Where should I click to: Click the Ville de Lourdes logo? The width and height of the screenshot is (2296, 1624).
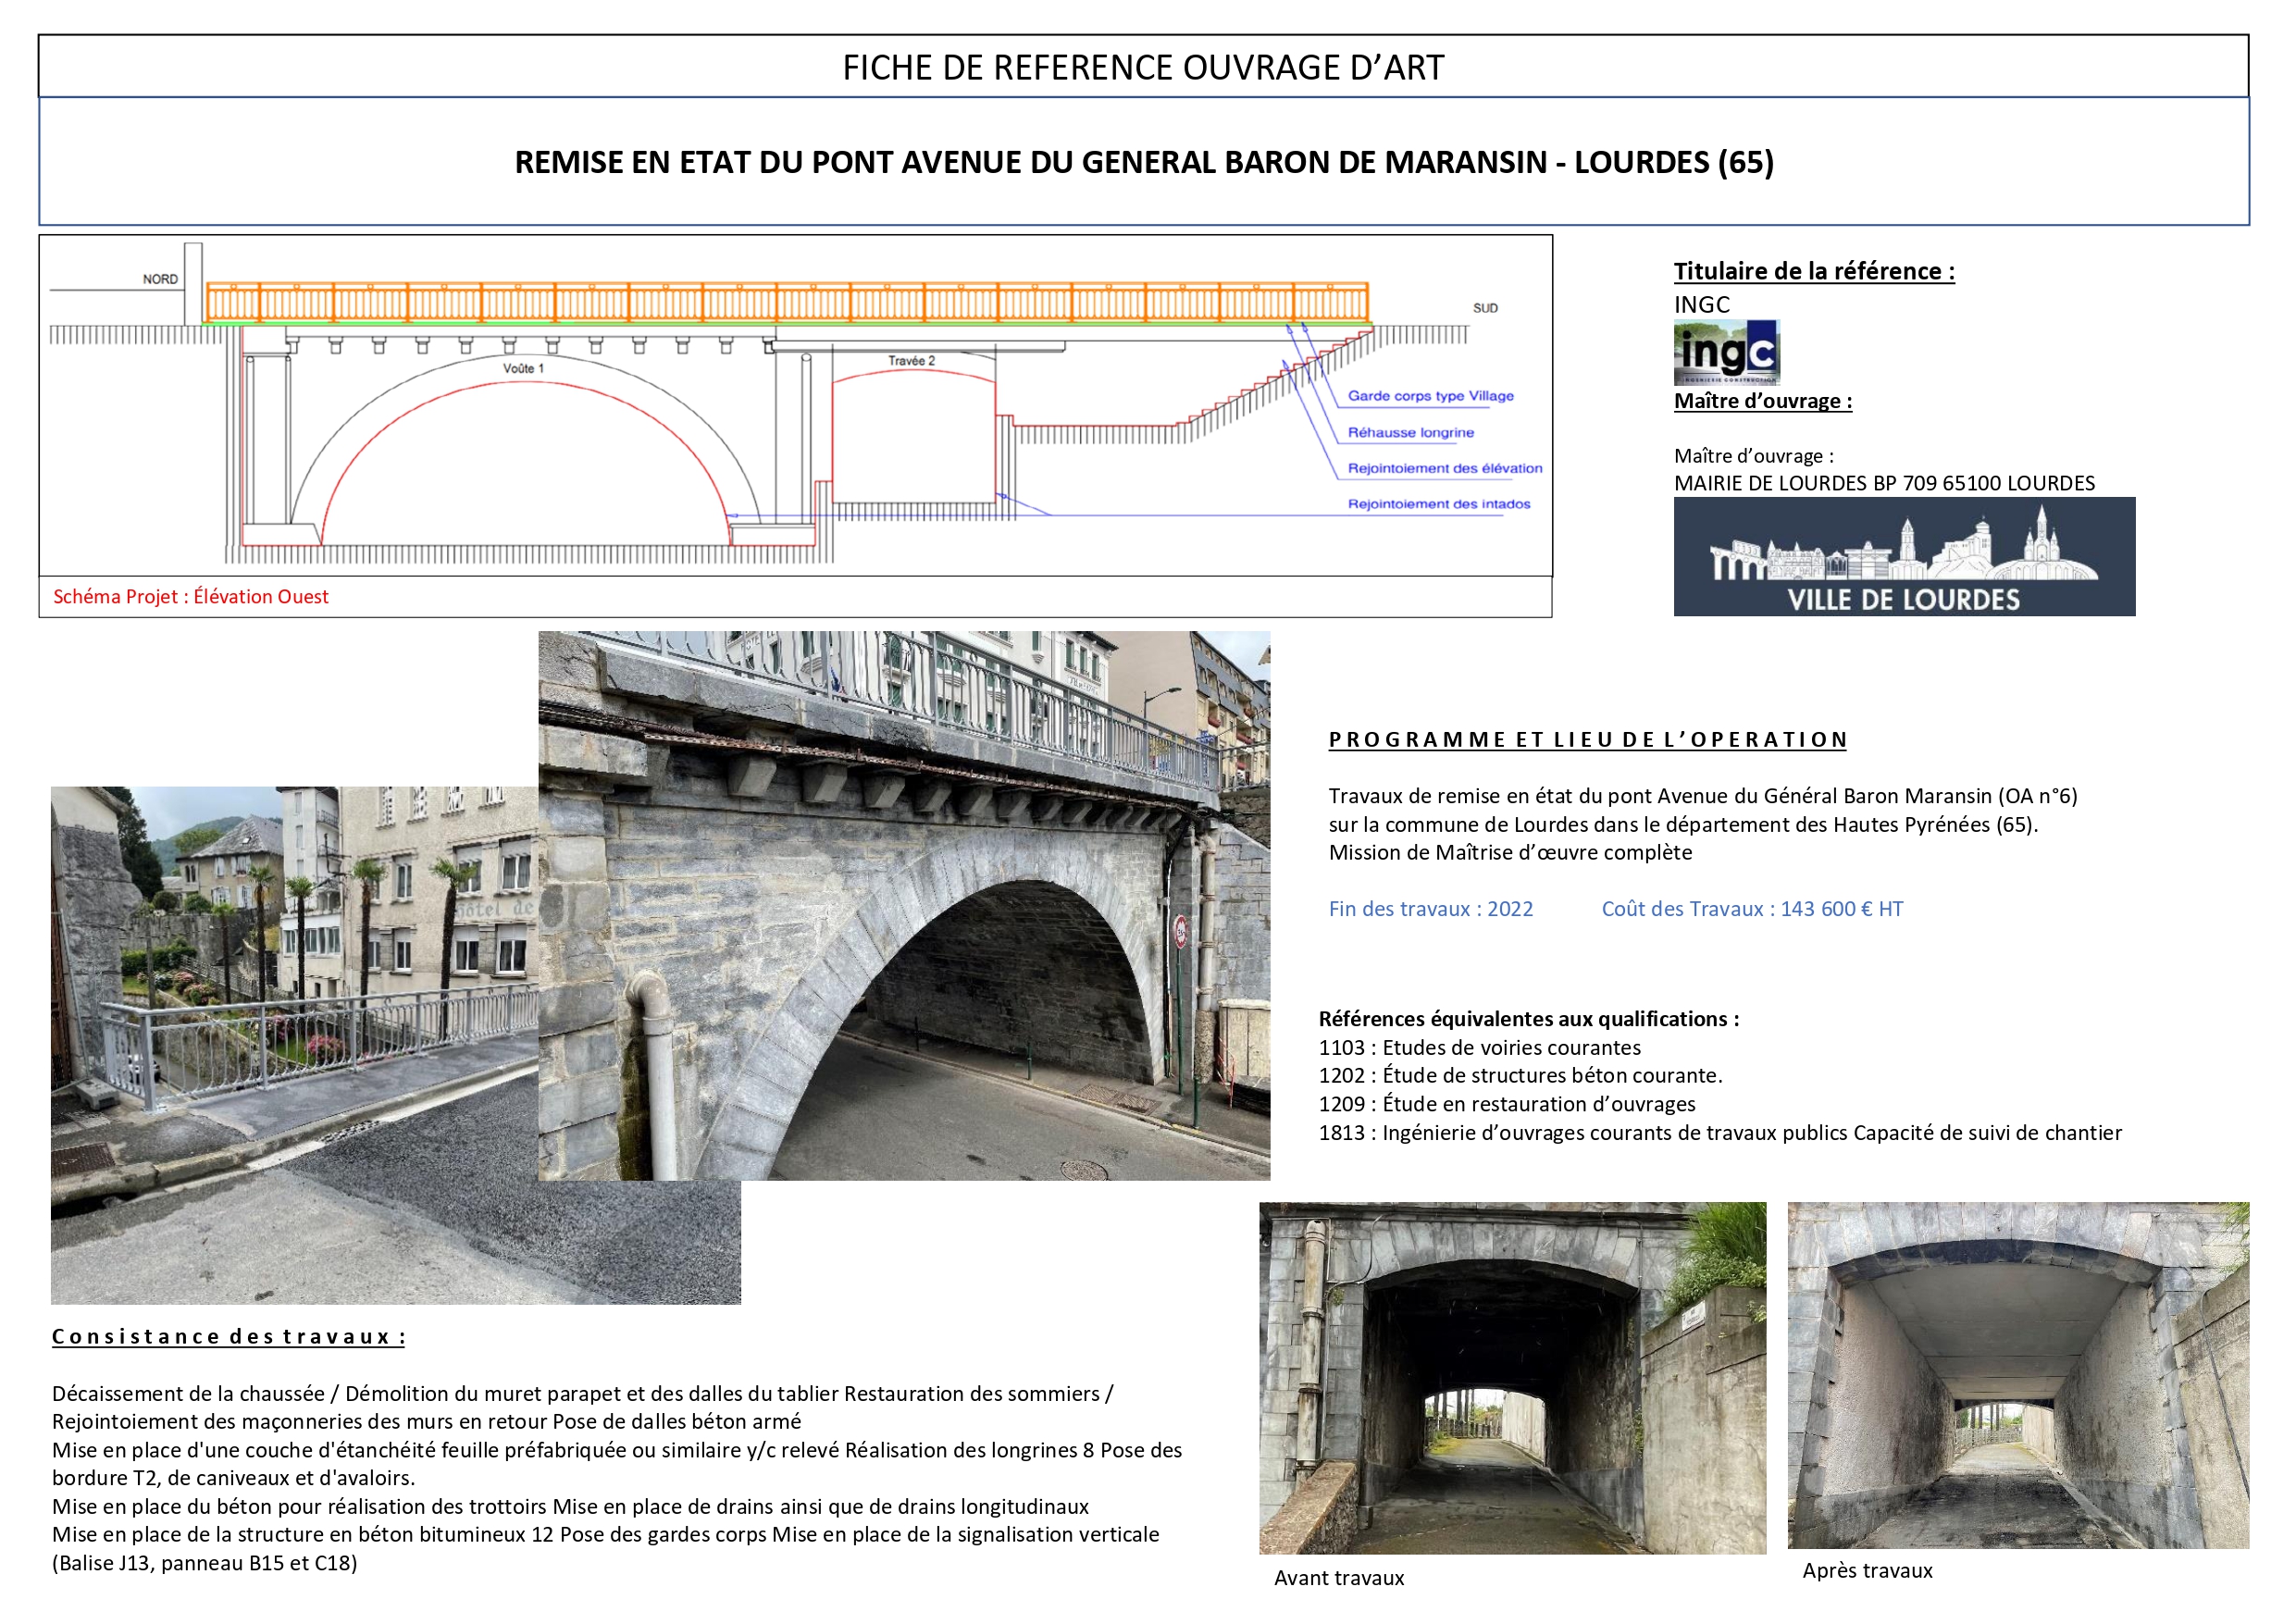point(1903,556)
